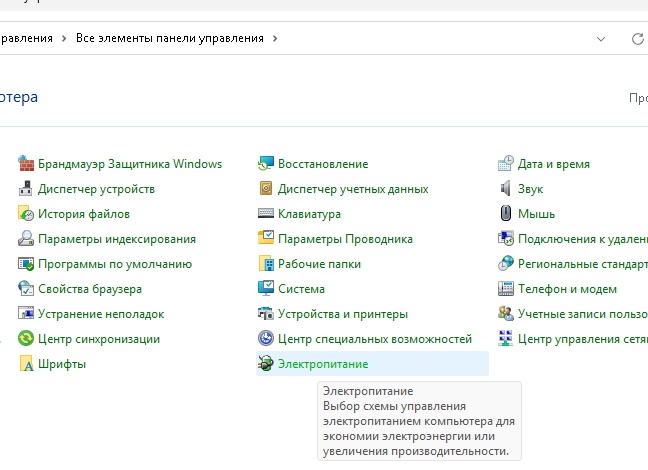Refresh the address bar with the reload button
Screen dimensions: 648x470
pos(638,39)
